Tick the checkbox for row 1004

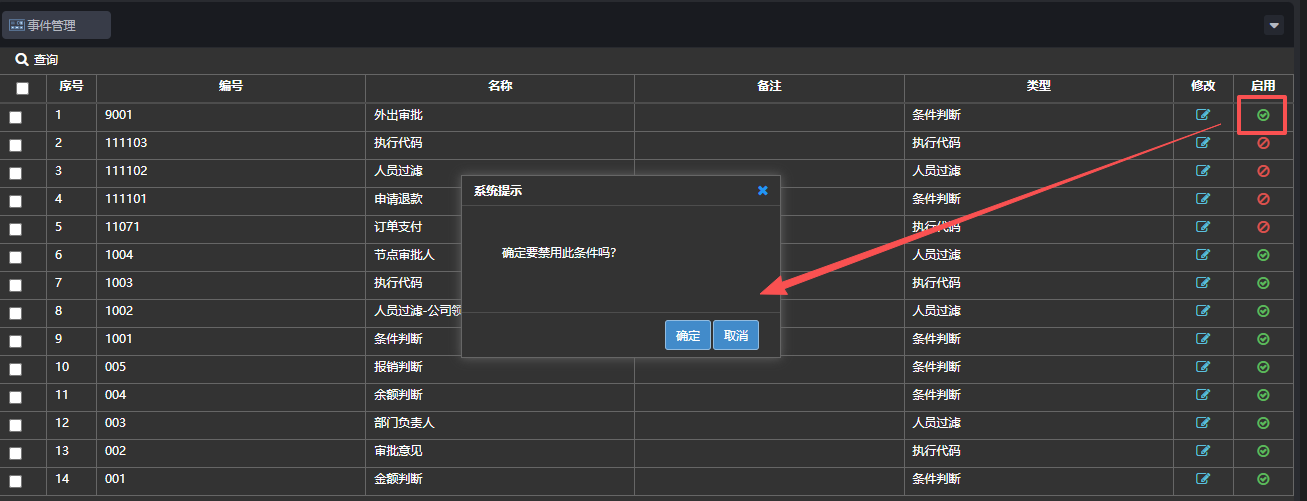15,257
